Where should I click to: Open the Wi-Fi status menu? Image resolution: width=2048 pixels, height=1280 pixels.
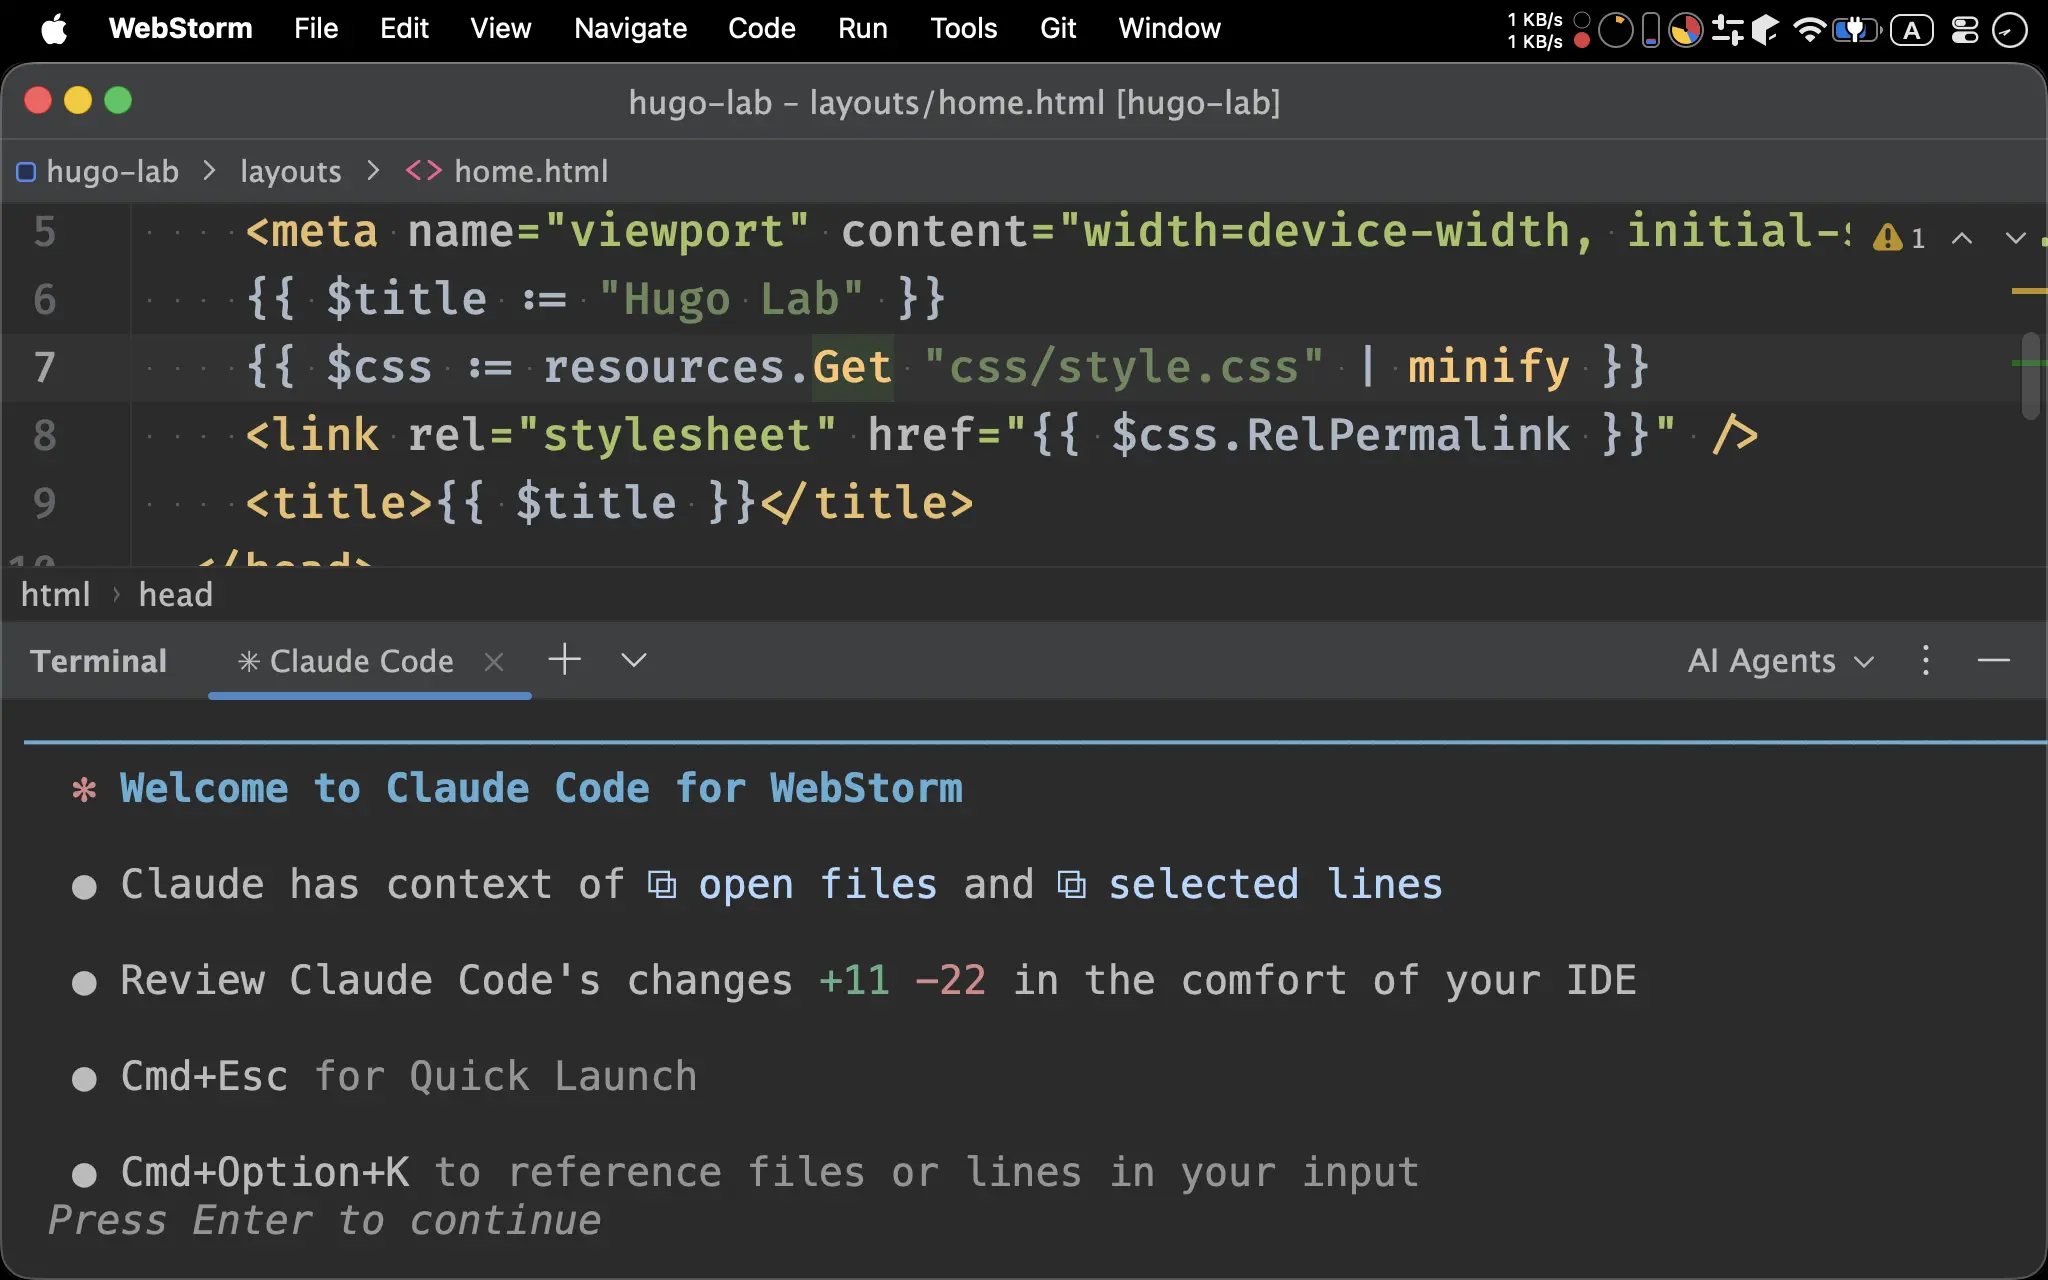tap(1809, 30)
